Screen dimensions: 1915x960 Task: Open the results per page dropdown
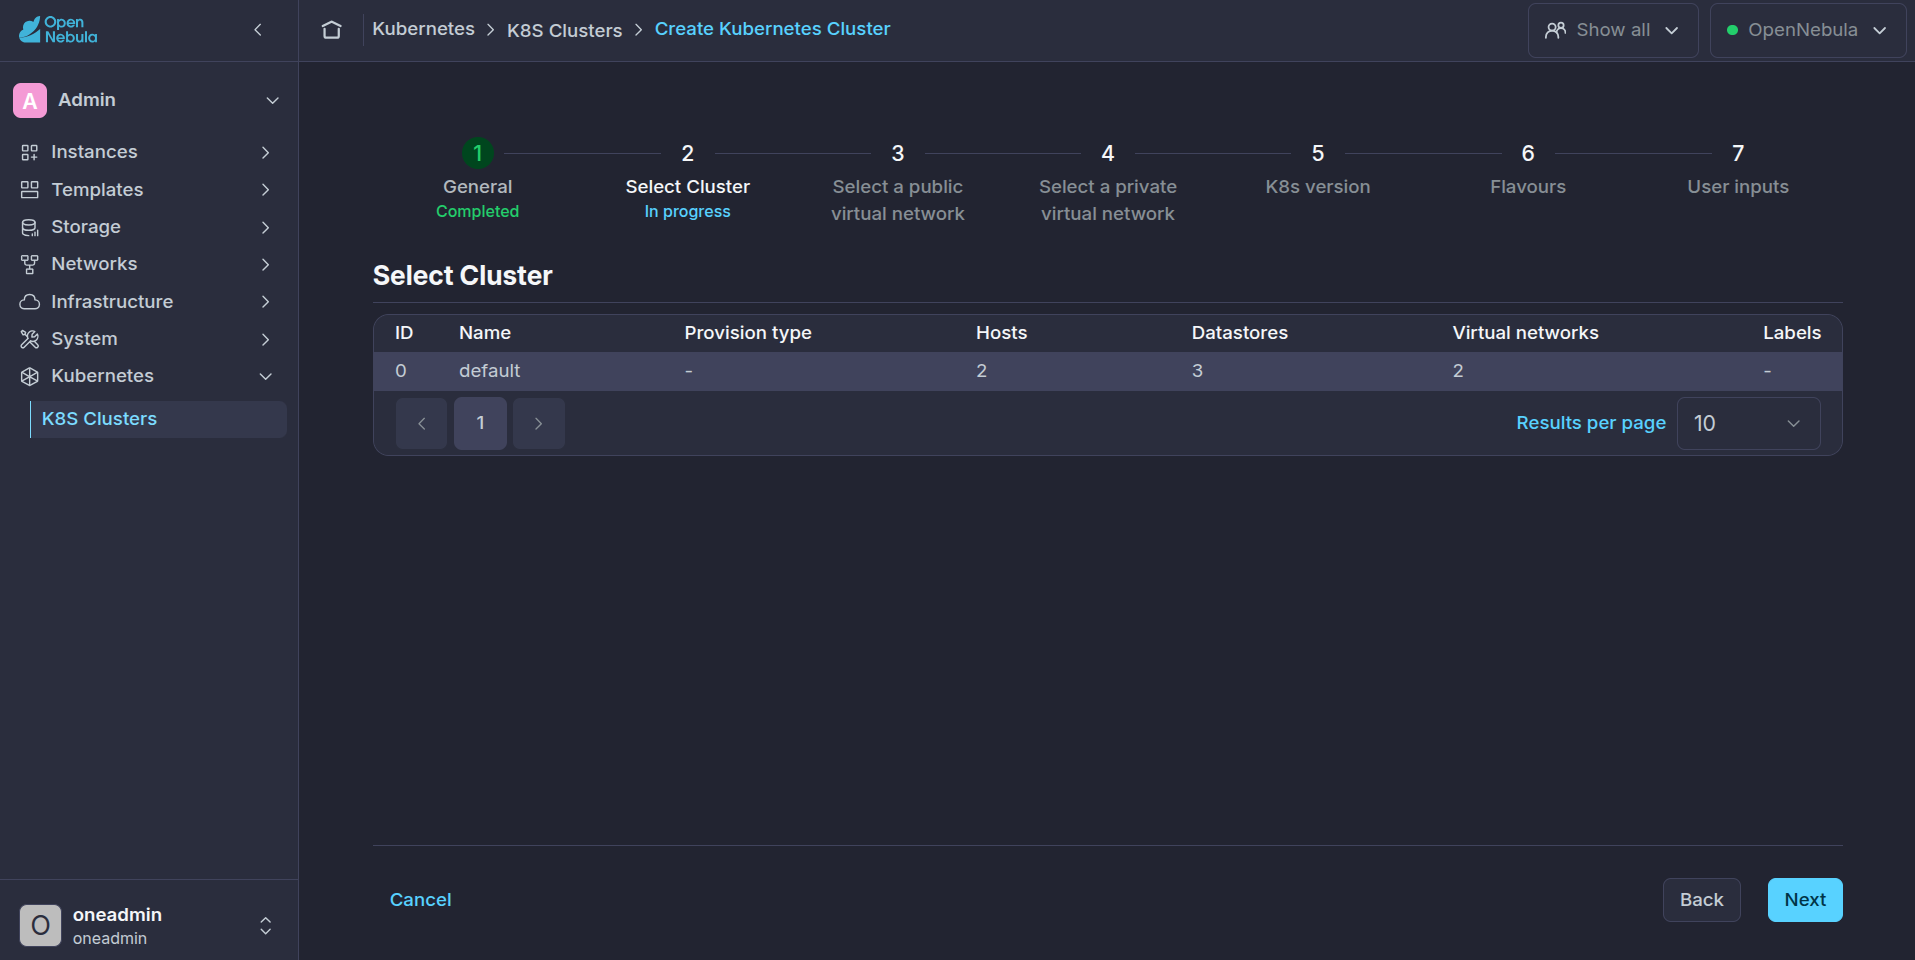tap(1748, 423)
